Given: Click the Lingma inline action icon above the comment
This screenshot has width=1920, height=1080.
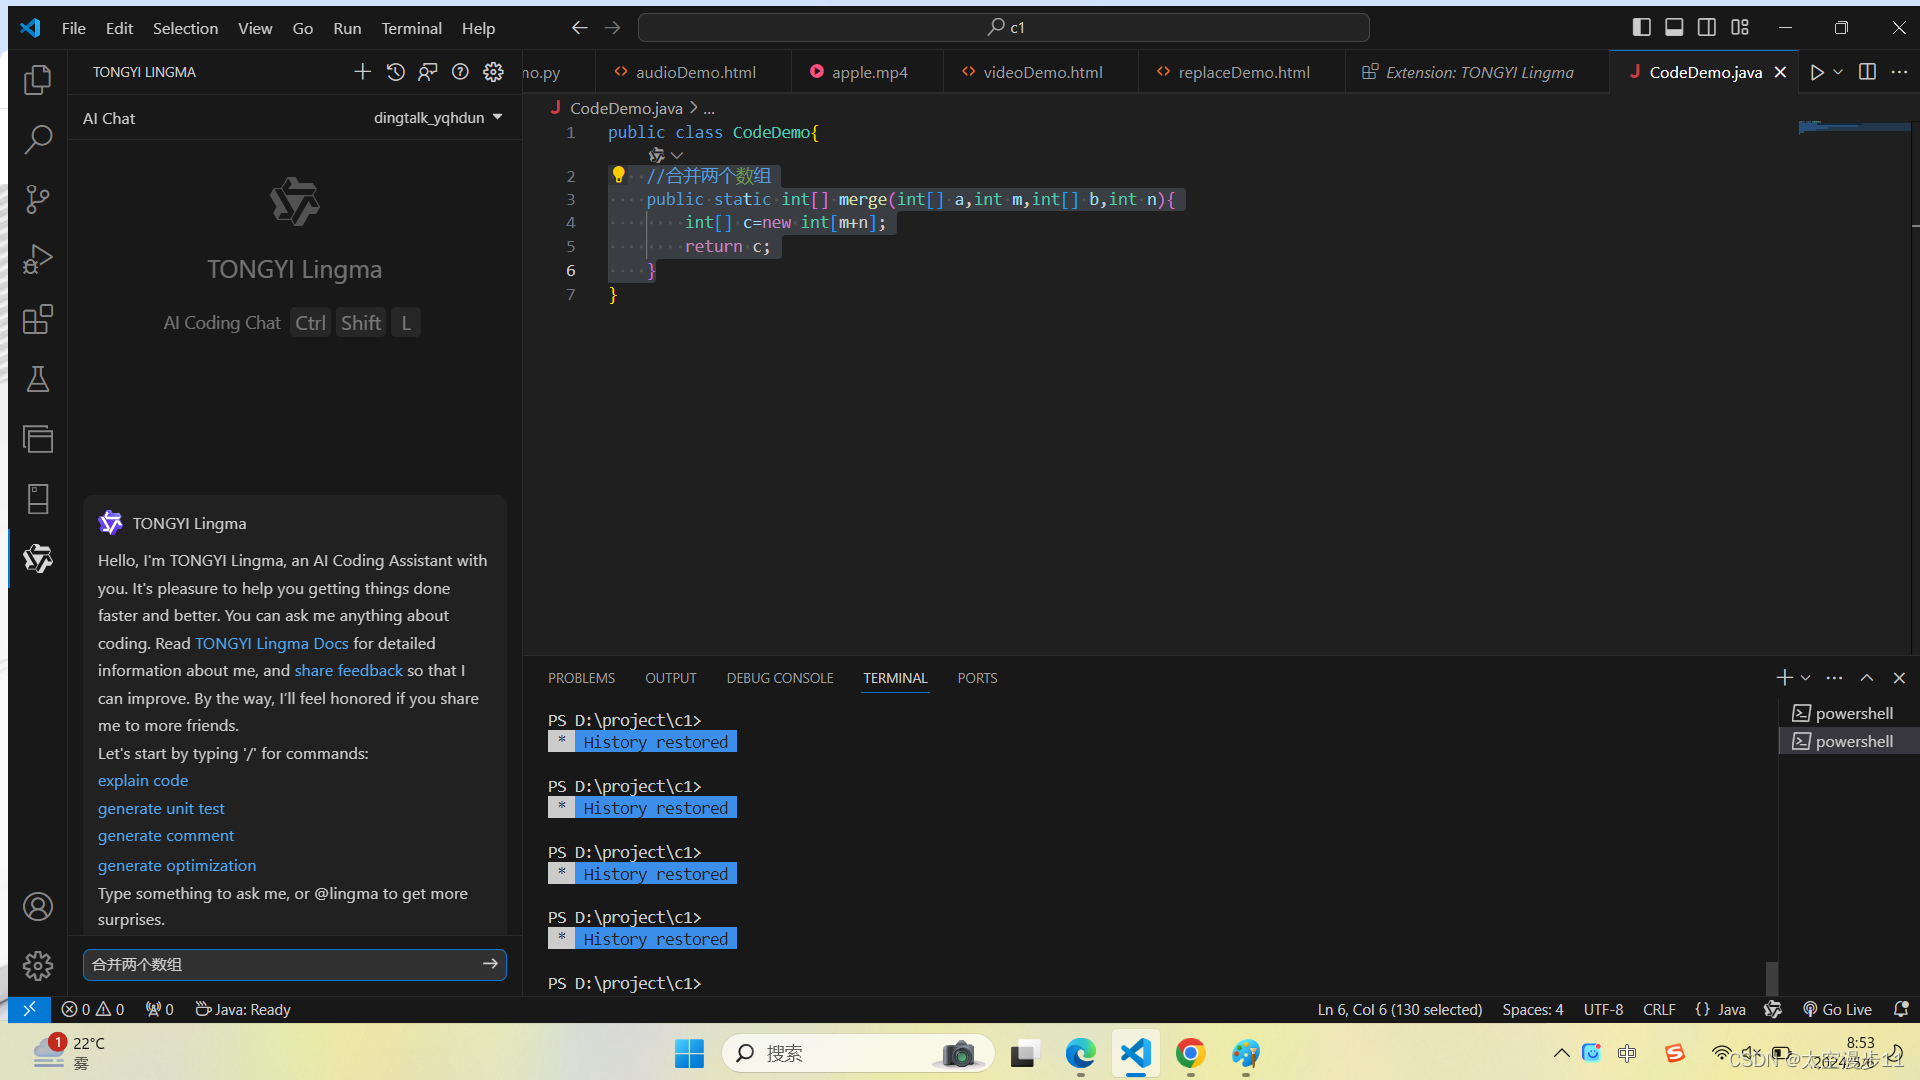Looking at the screenshot, I should click(656, 155).
